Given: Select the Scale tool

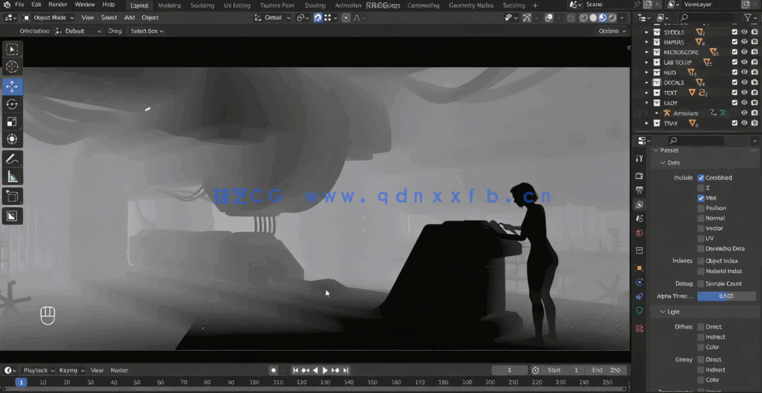Looking at the screenshot, I should pyautogui.click(x=12, y=121).
